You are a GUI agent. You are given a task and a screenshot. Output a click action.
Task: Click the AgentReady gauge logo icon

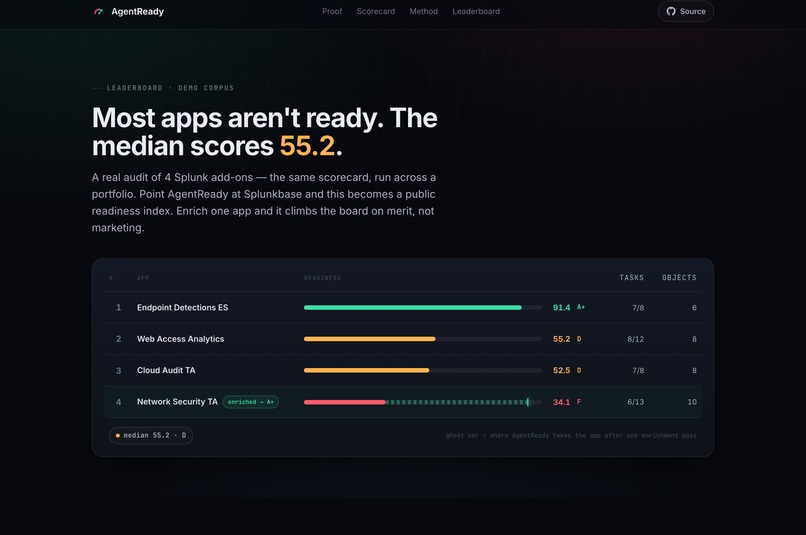pyautogui.click(x=98, y=12)
